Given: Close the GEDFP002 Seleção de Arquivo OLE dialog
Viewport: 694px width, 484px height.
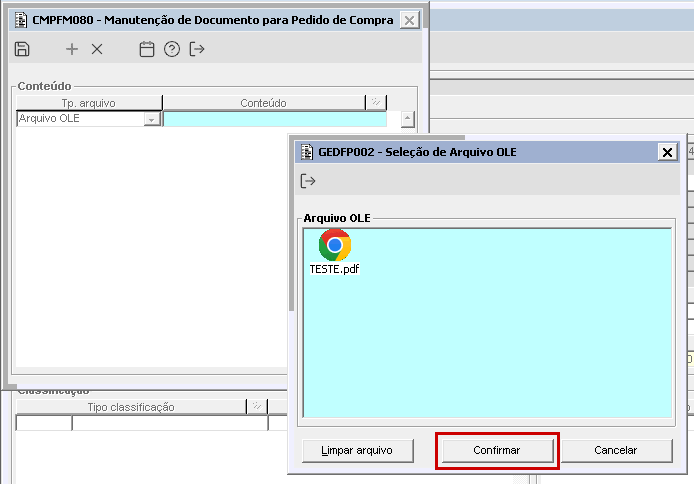Looking at the screenshot, I should point(667,152).
